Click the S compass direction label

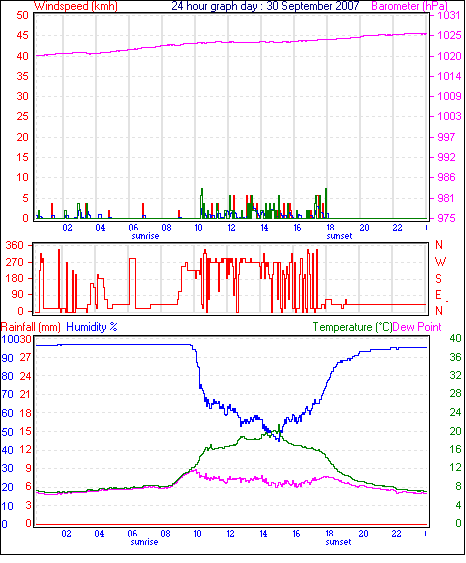point(438,279)
